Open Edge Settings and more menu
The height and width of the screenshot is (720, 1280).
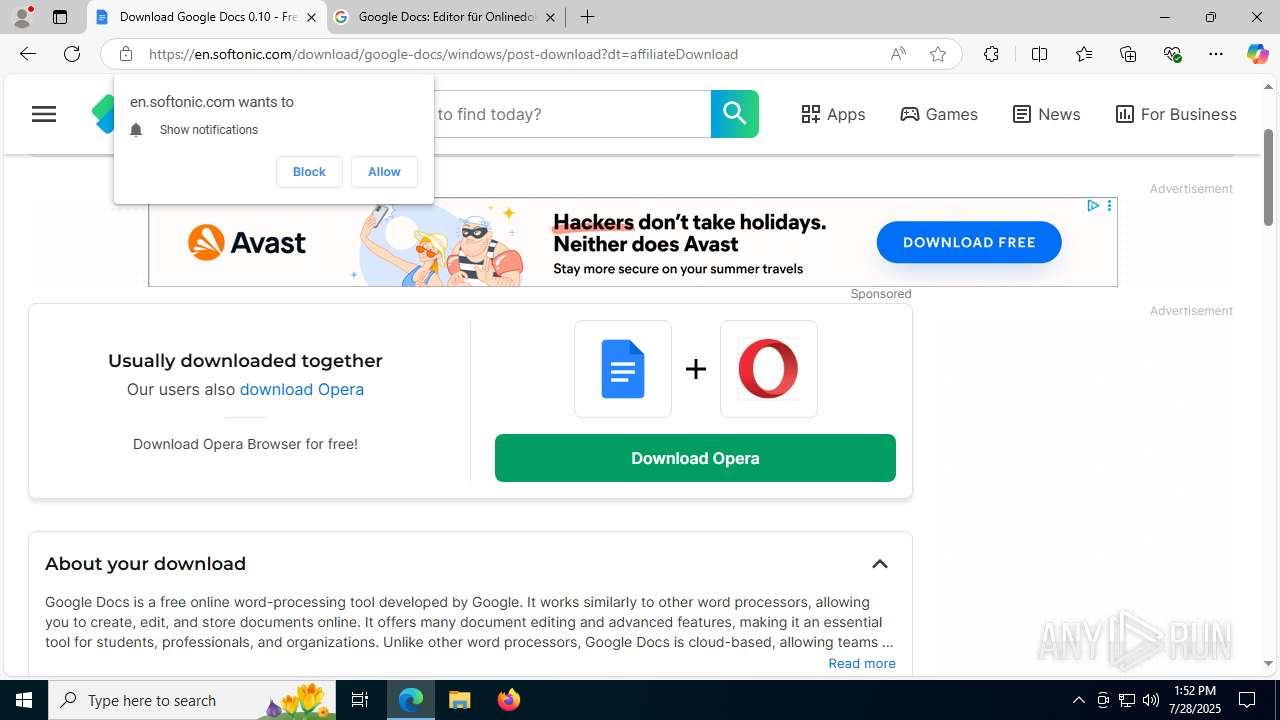[1216, 54]
